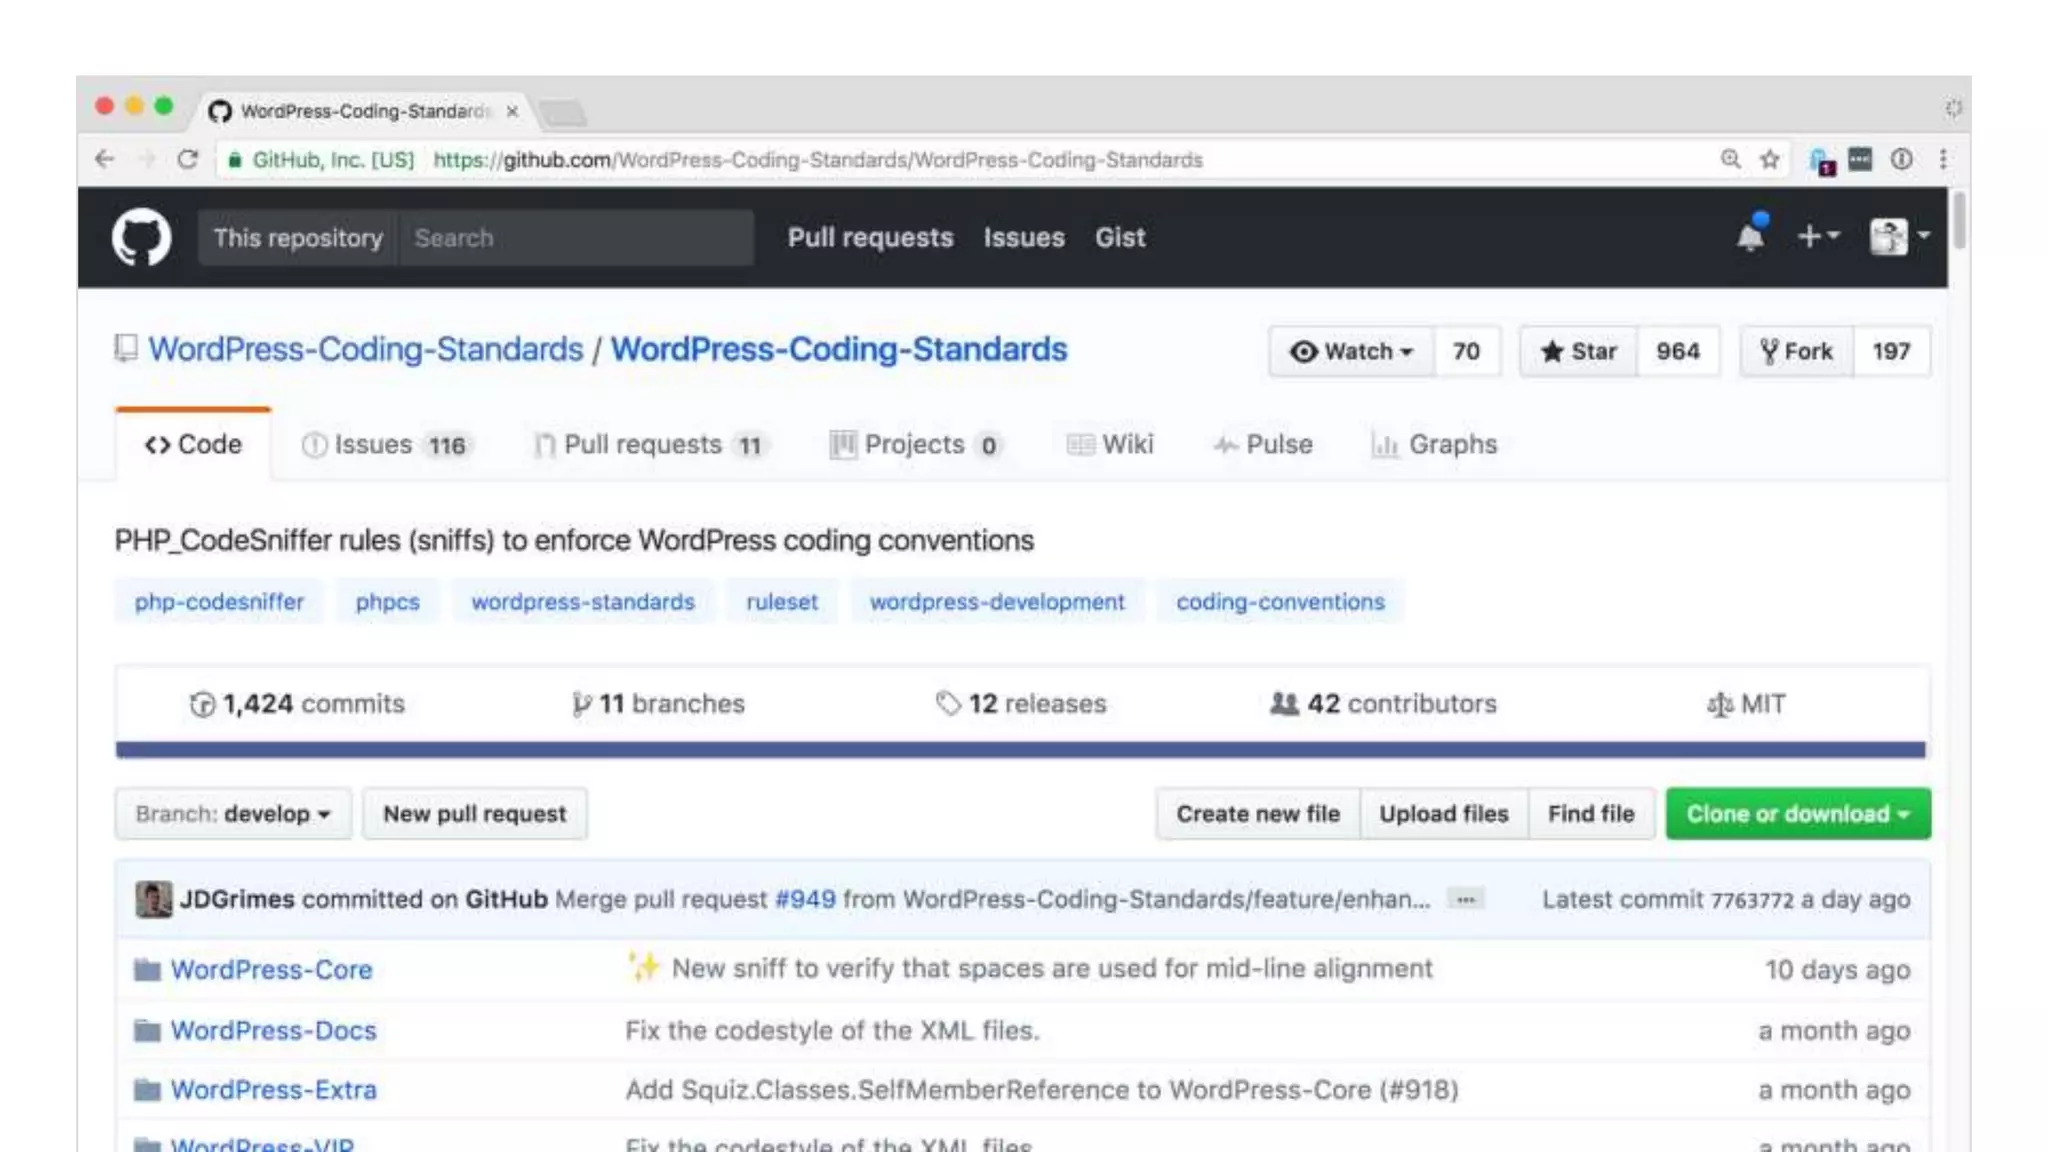Fork the repository

[x=1797, y=352]
